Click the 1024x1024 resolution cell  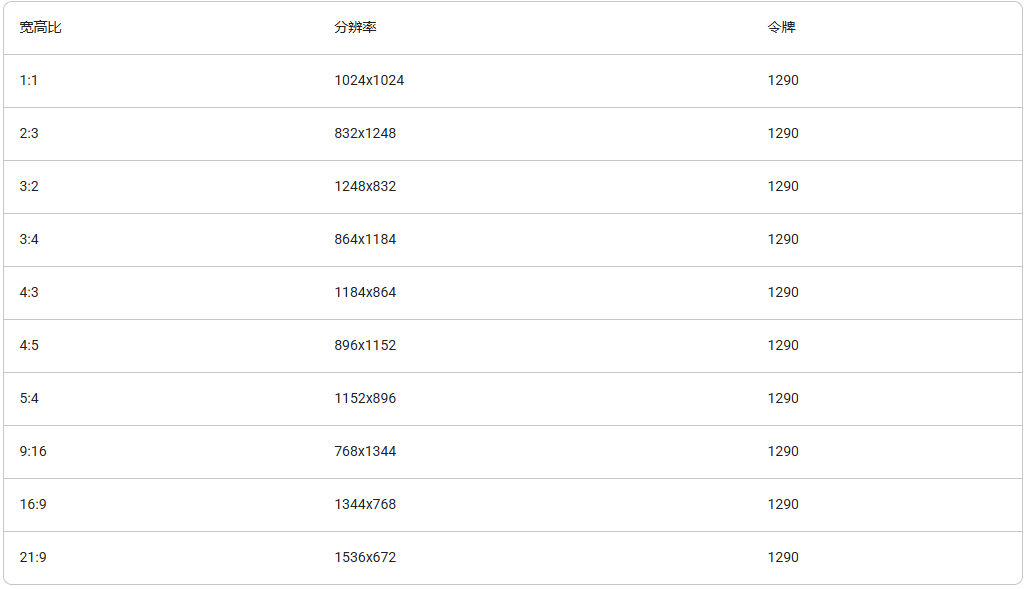(x=369, y=80)
